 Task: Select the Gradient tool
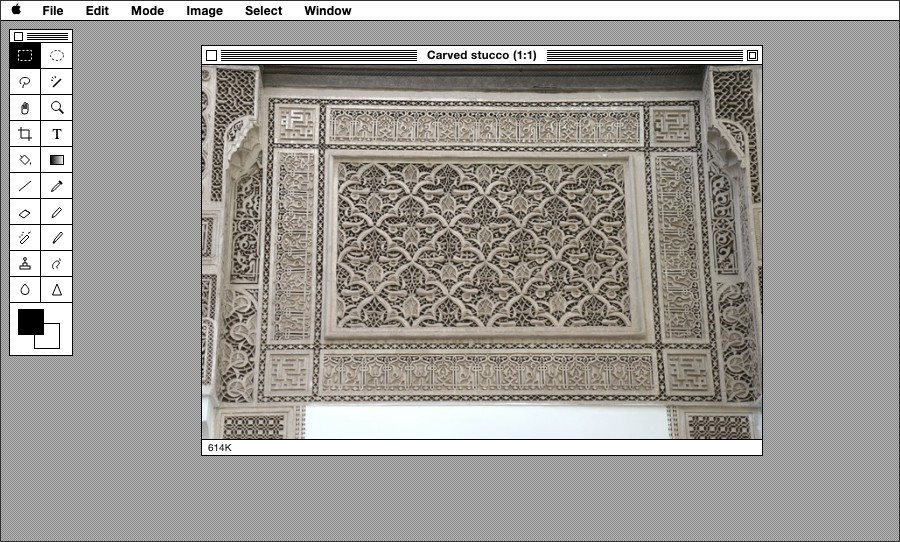(57, 160)
